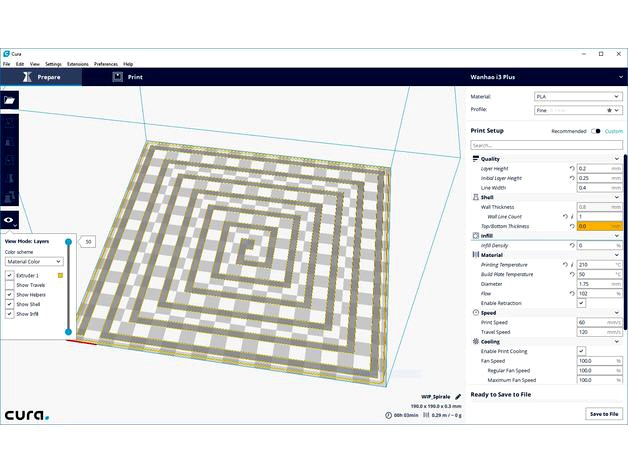Open the Help menu

[x=128, y=64]
